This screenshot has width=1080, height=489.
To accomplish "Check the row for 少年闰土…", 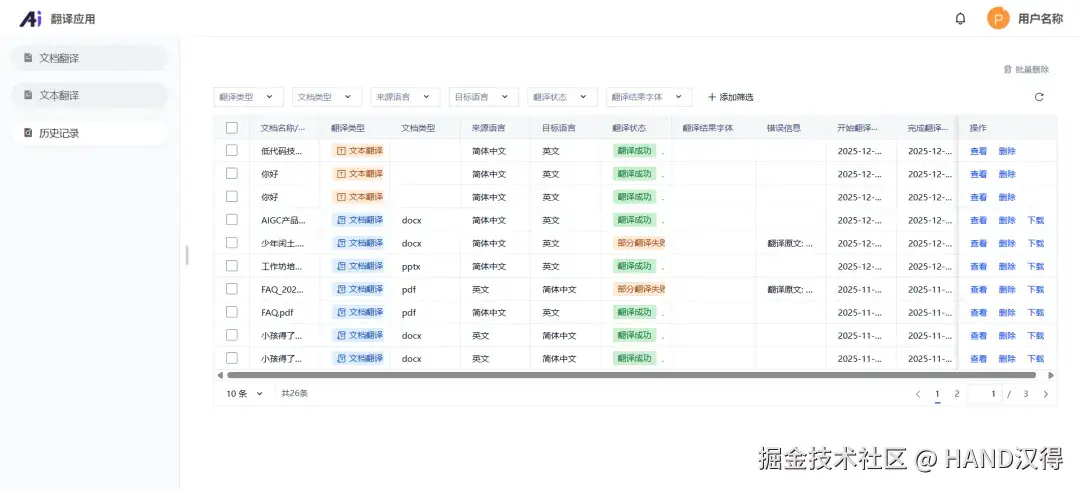I will [232, 242].
